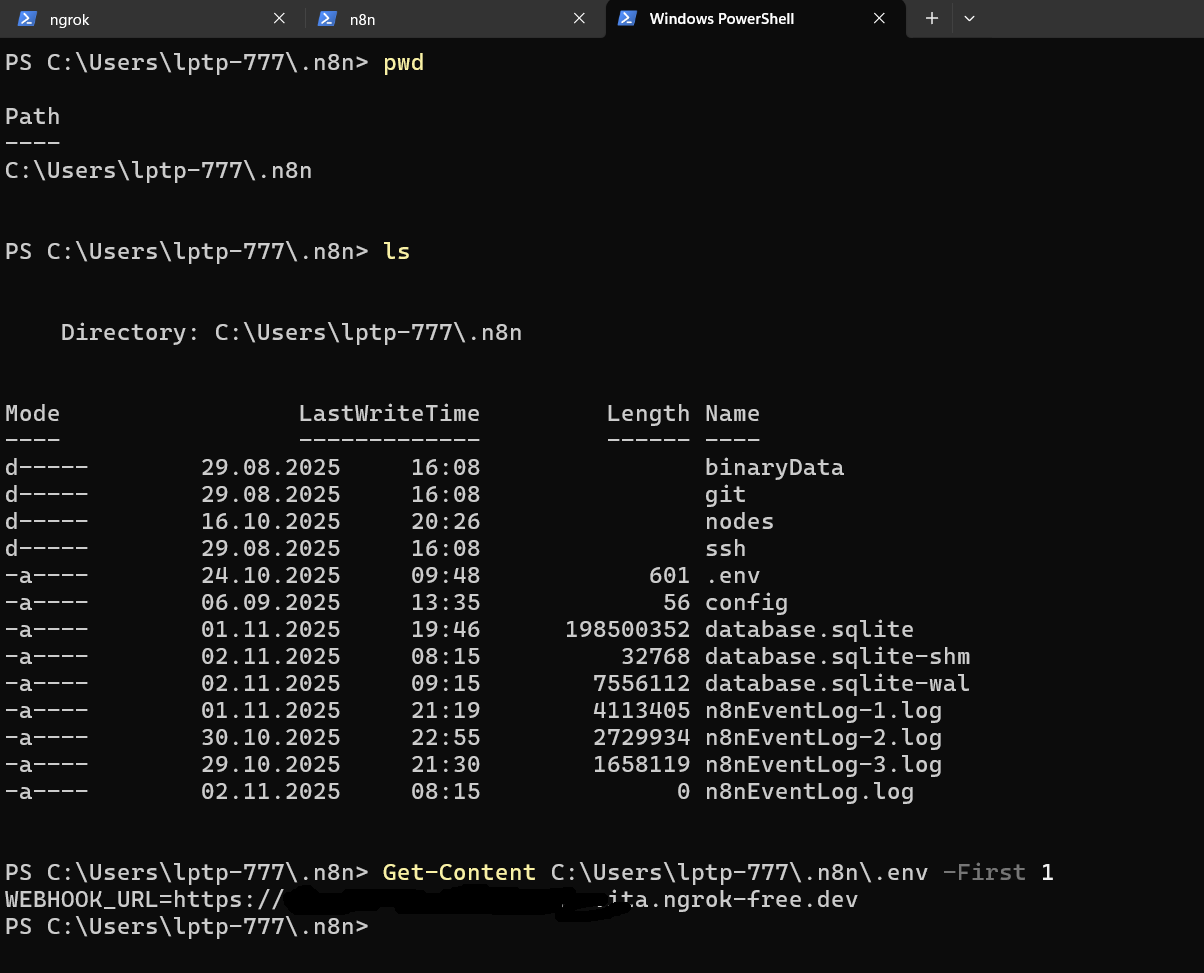Click the PowerShell icon on the ngrok tab
Viewport: 1204px width, 973px height.
(28, 18)
